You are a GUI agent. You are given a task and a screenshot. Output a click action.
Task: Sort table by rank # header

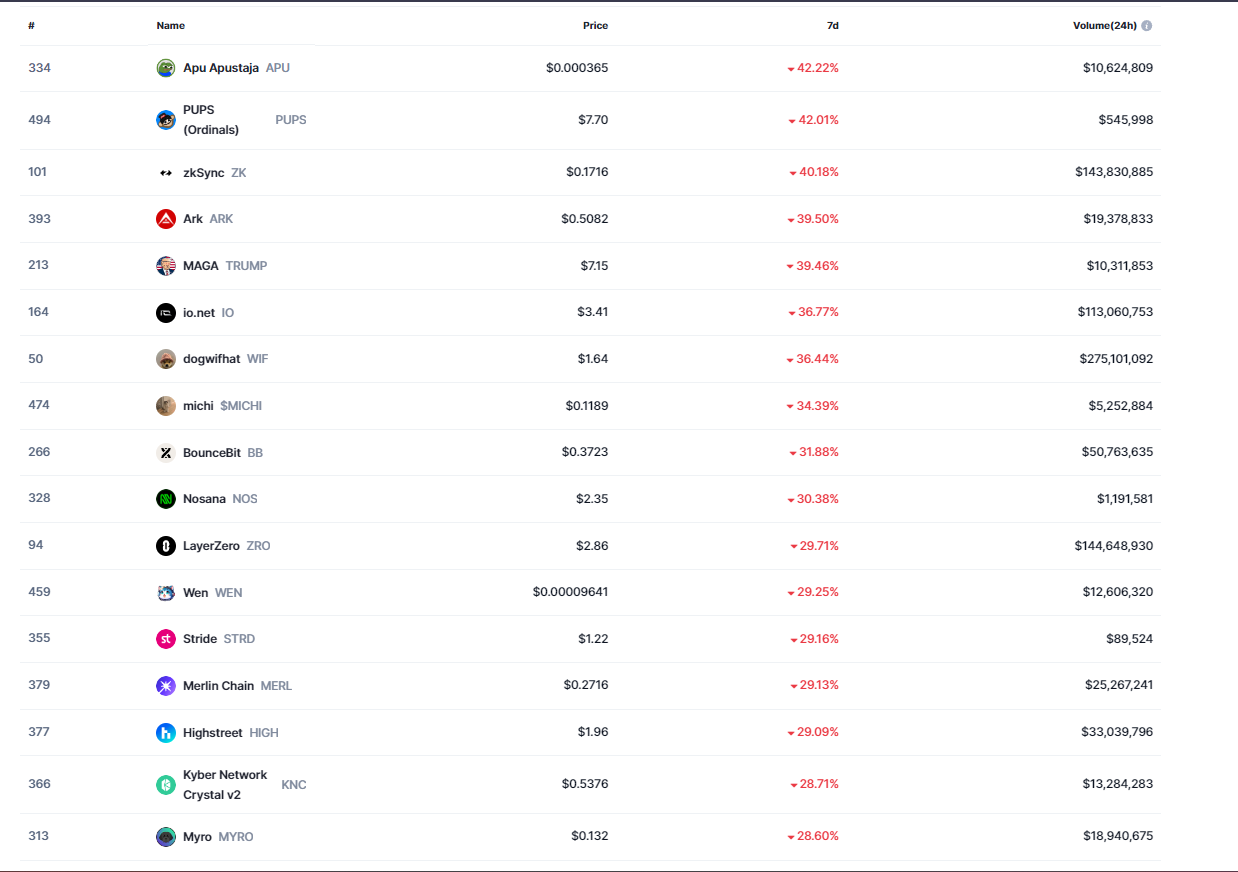[x=32, y=26]
